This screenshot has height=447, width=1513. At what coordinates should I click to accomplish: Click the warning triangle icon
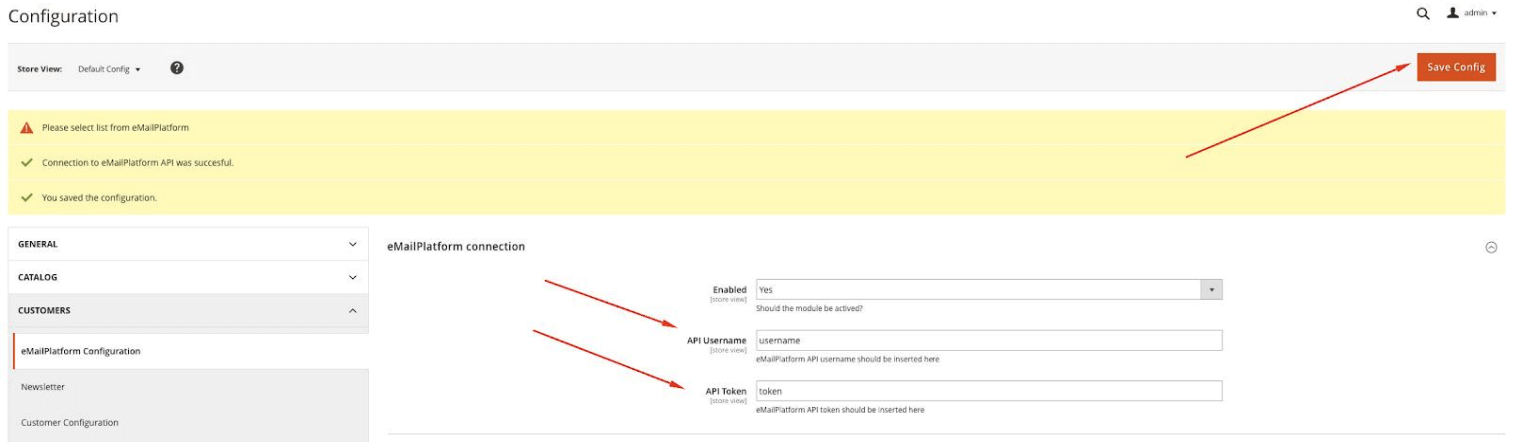click(x=27, y=128)
